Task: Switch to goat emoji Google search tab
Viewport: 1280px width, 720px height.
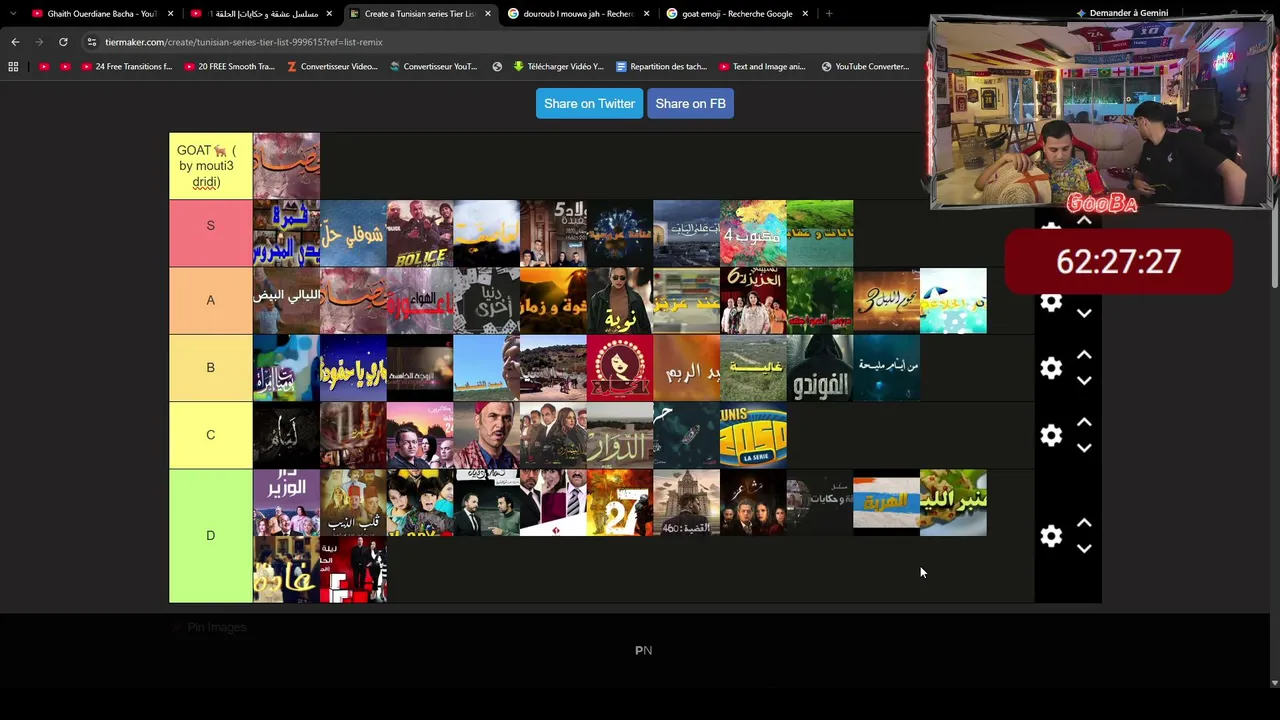Action: click(x=737, y=14)
